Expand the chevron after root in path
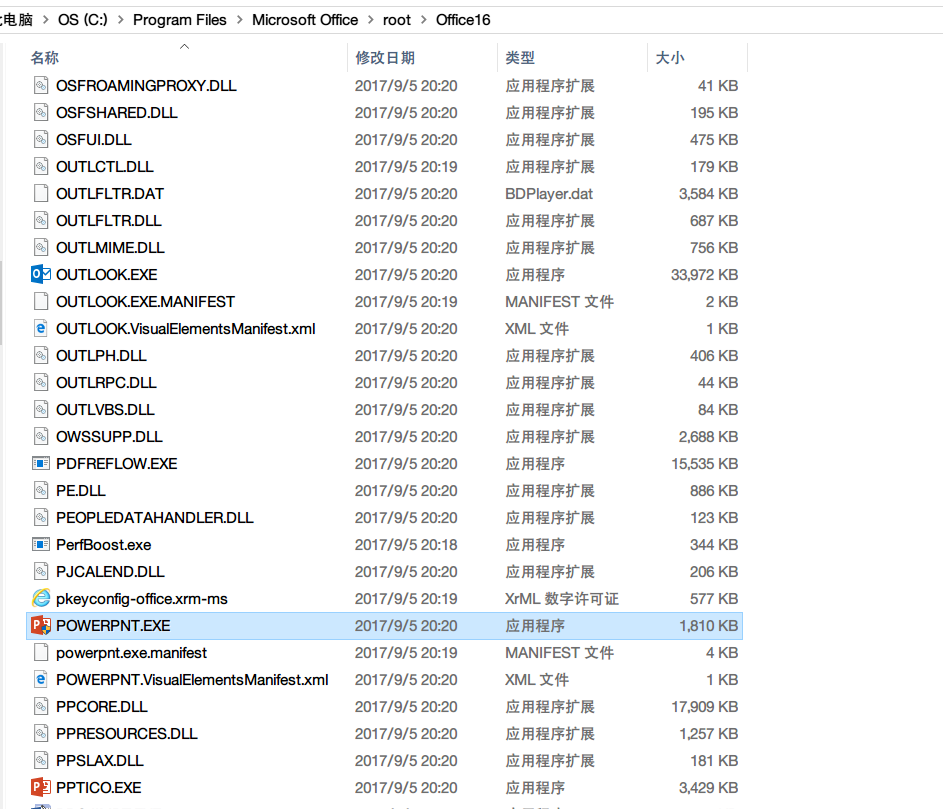Viewport: 943px width, 809px height. 423,20
